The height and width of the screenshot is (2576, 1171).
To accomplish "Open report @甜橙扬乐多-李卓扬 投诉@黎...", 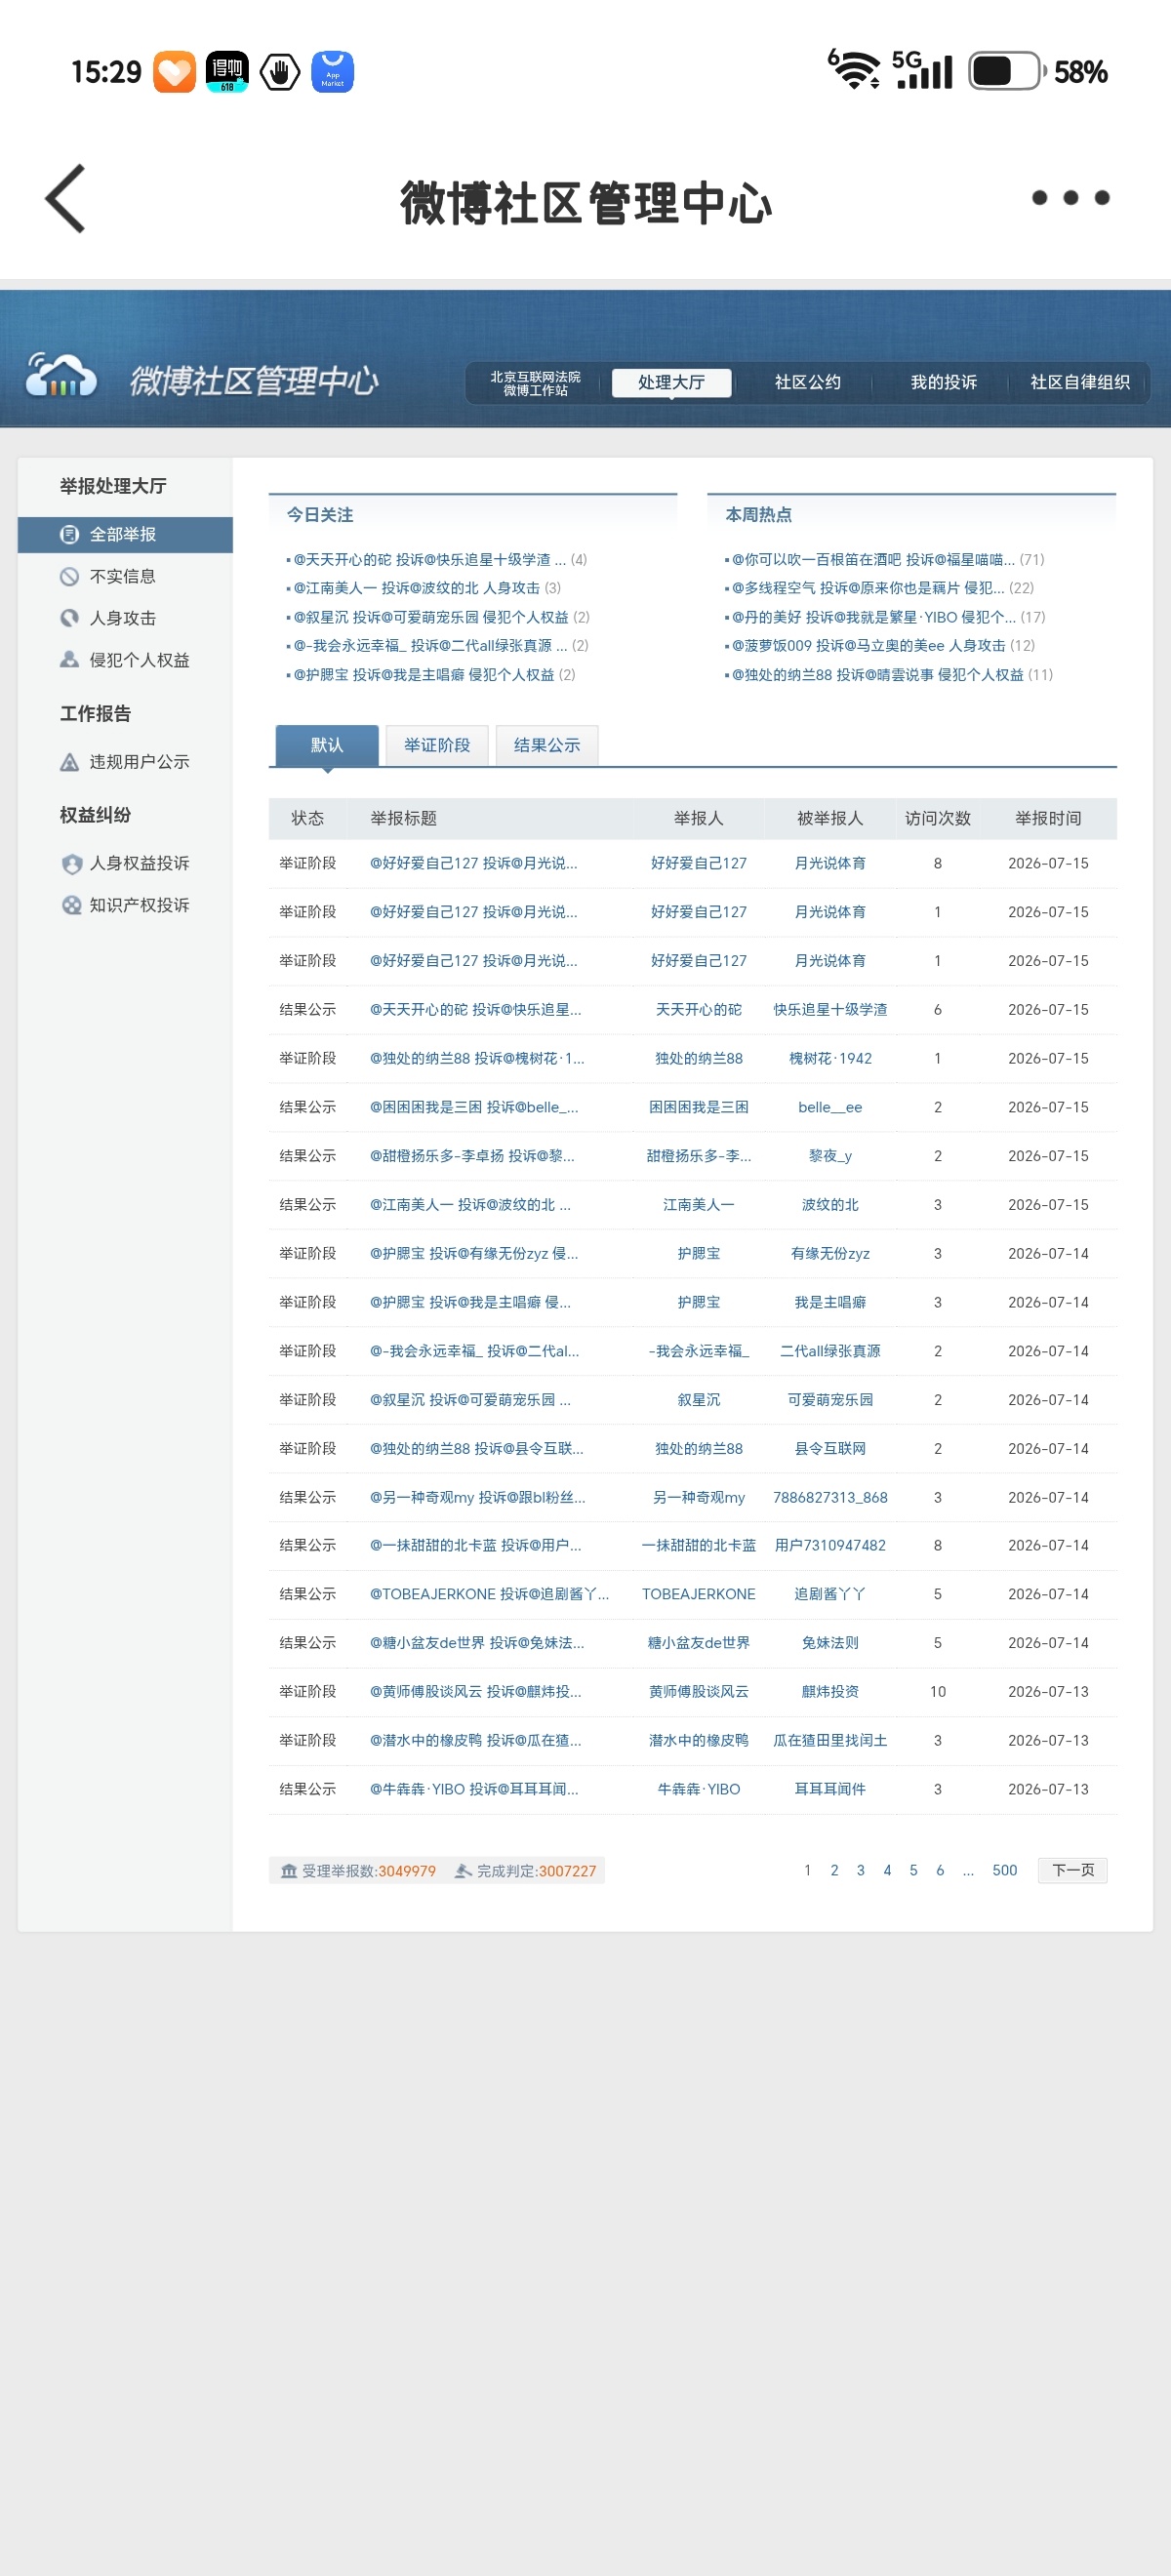I will 472,1156.
